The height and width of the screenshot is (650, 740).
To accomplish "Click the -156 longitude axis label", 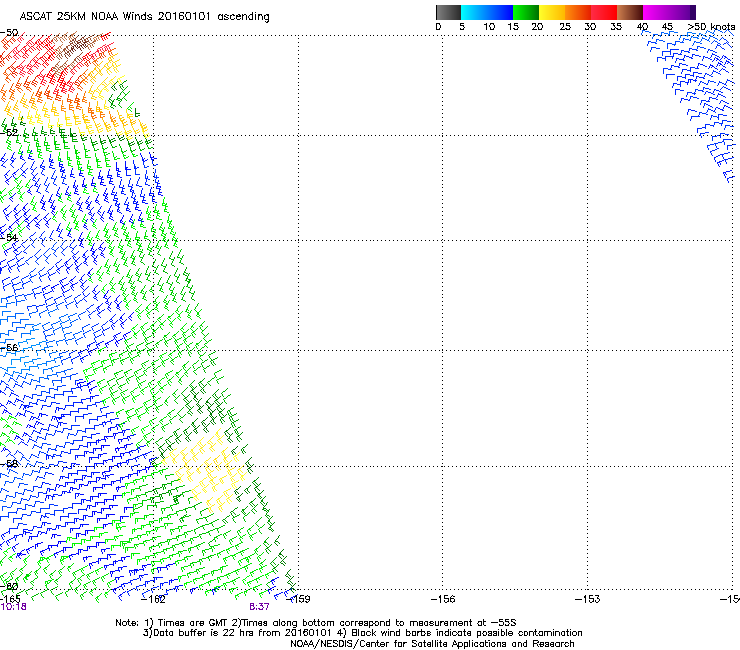I will pyautogui.click(x=443, y=599).
